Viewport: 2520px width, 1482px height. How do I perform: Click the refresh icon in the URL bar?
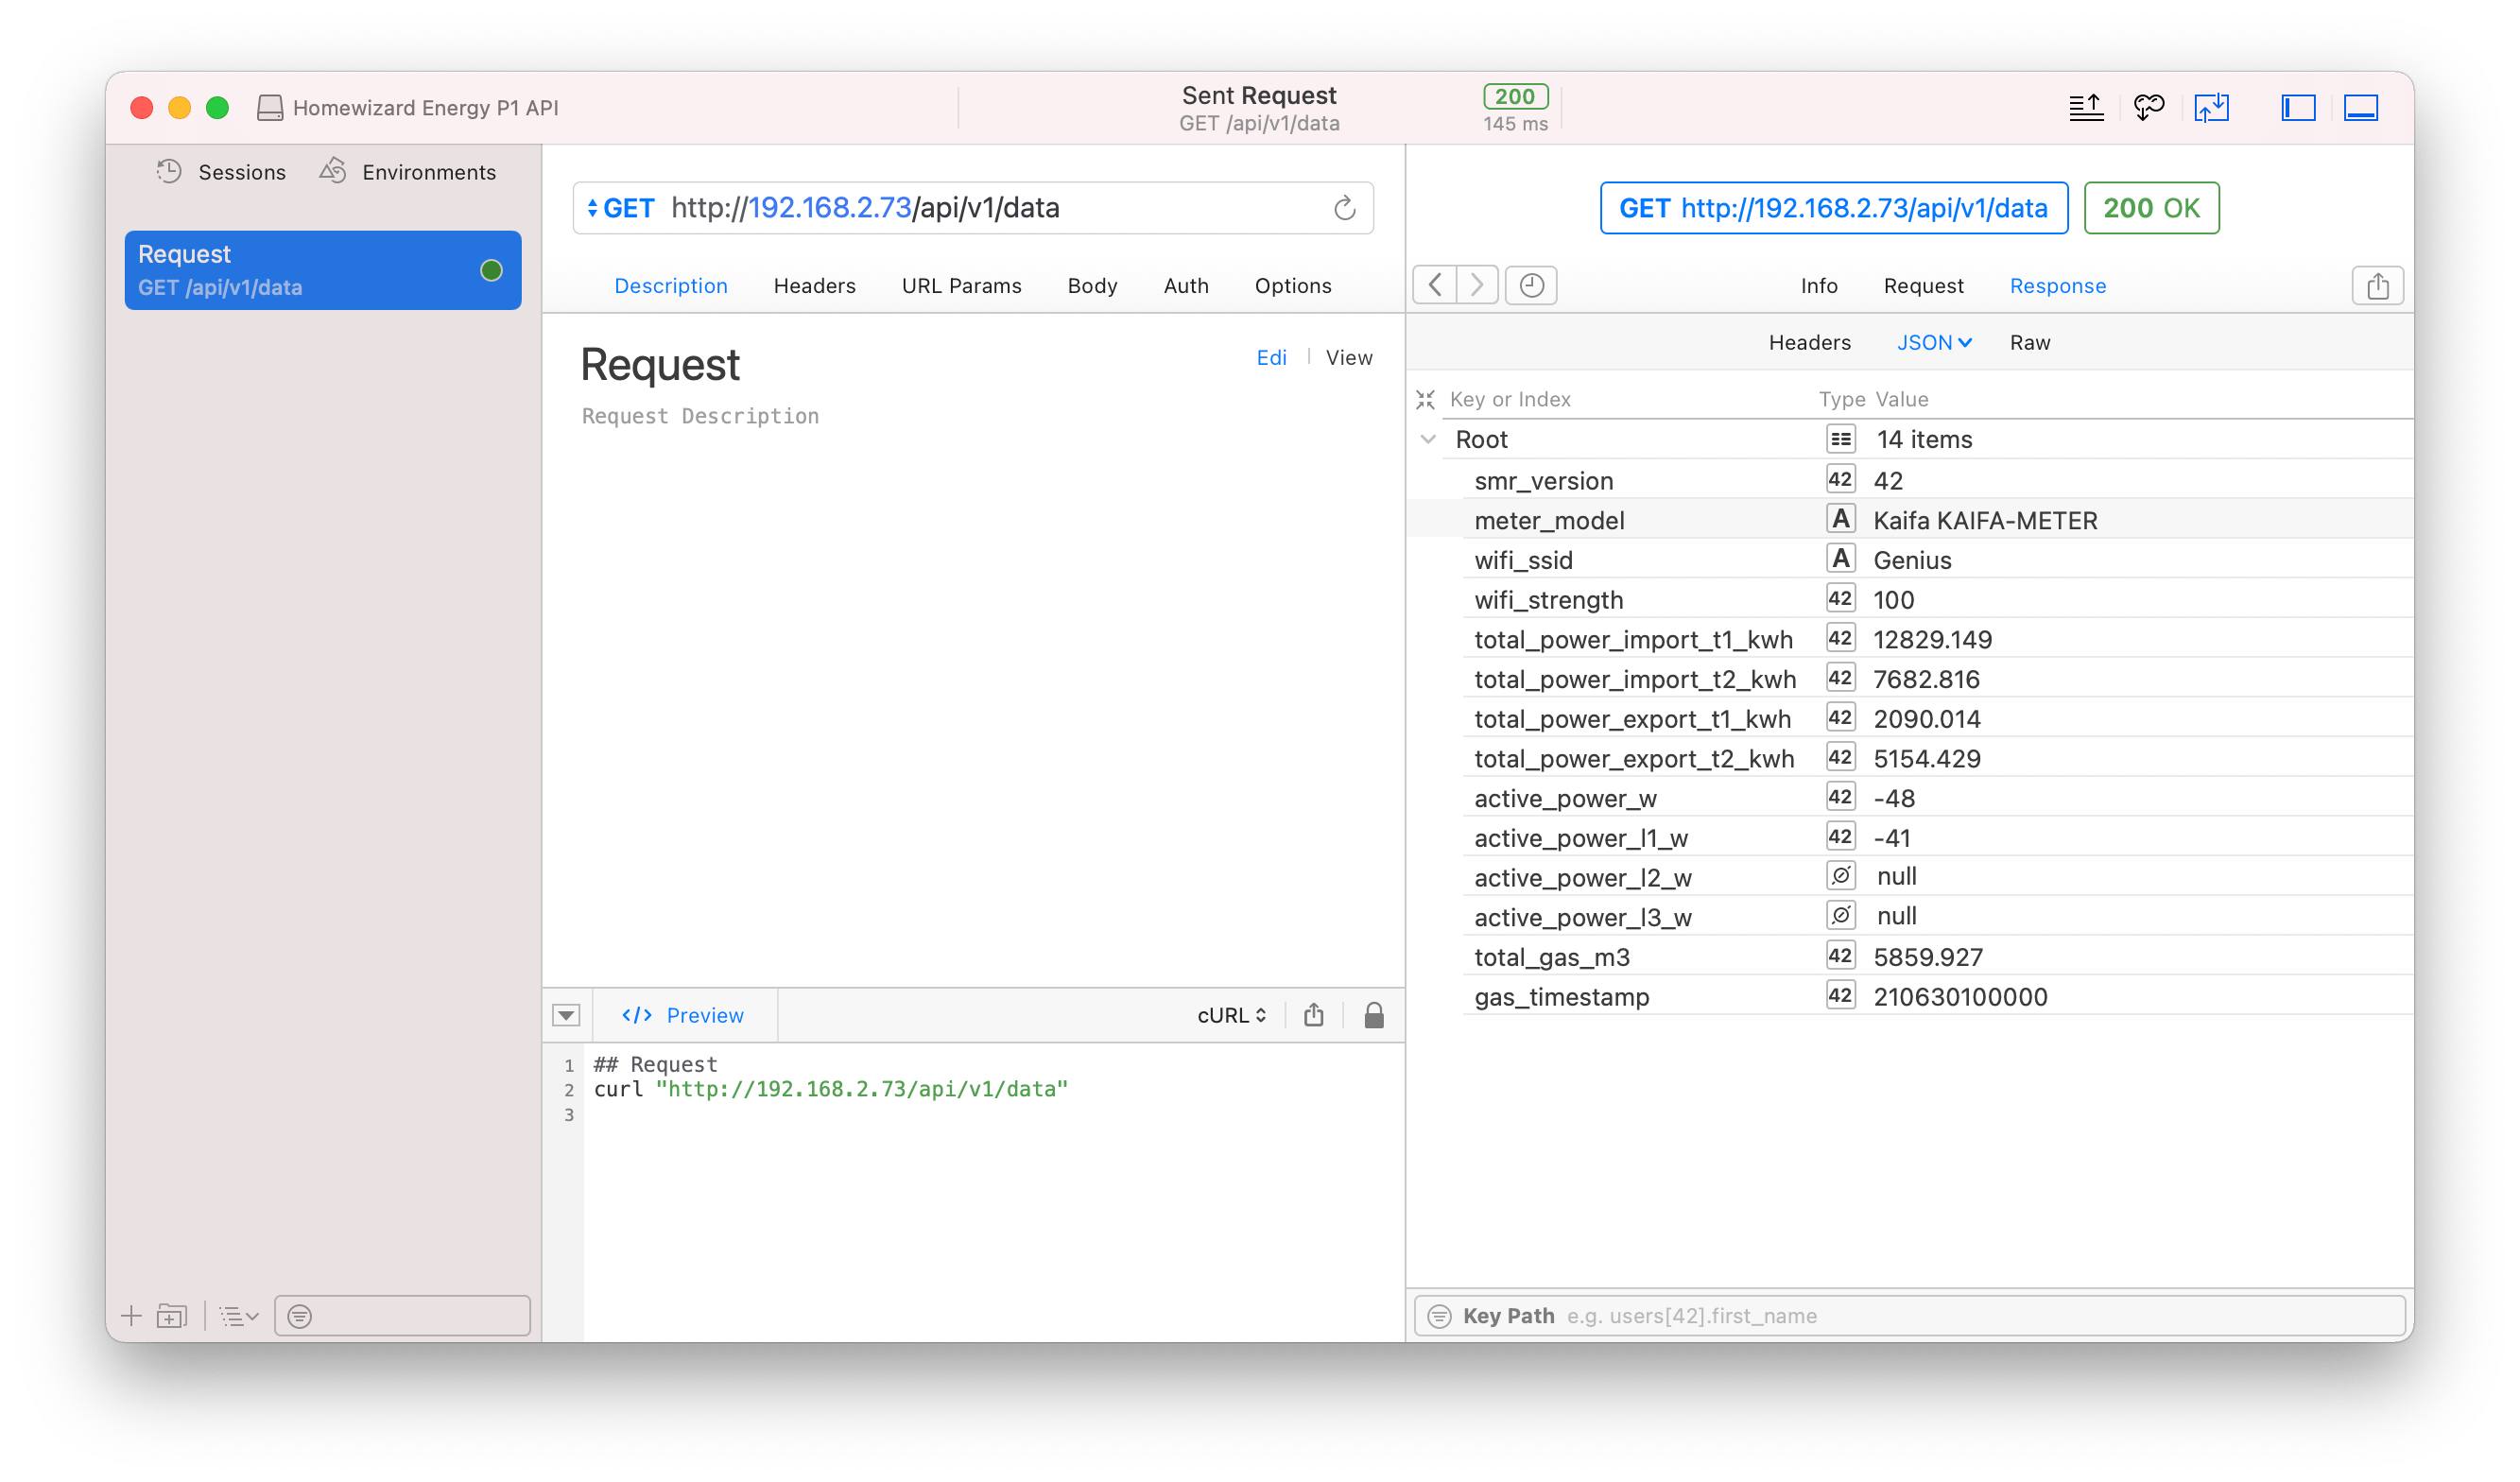pyautogui.click(x=1344, y=208)
